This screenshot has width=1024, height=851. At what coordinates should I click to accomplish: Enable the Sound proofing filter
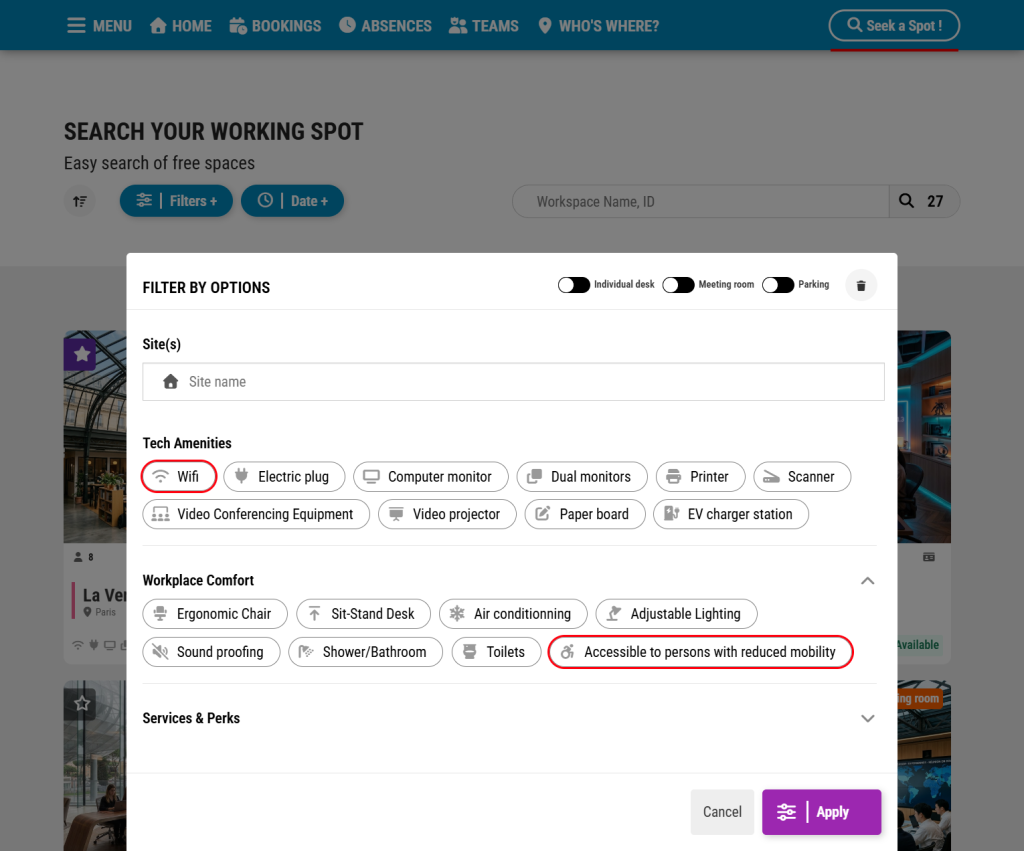(211, 652)
